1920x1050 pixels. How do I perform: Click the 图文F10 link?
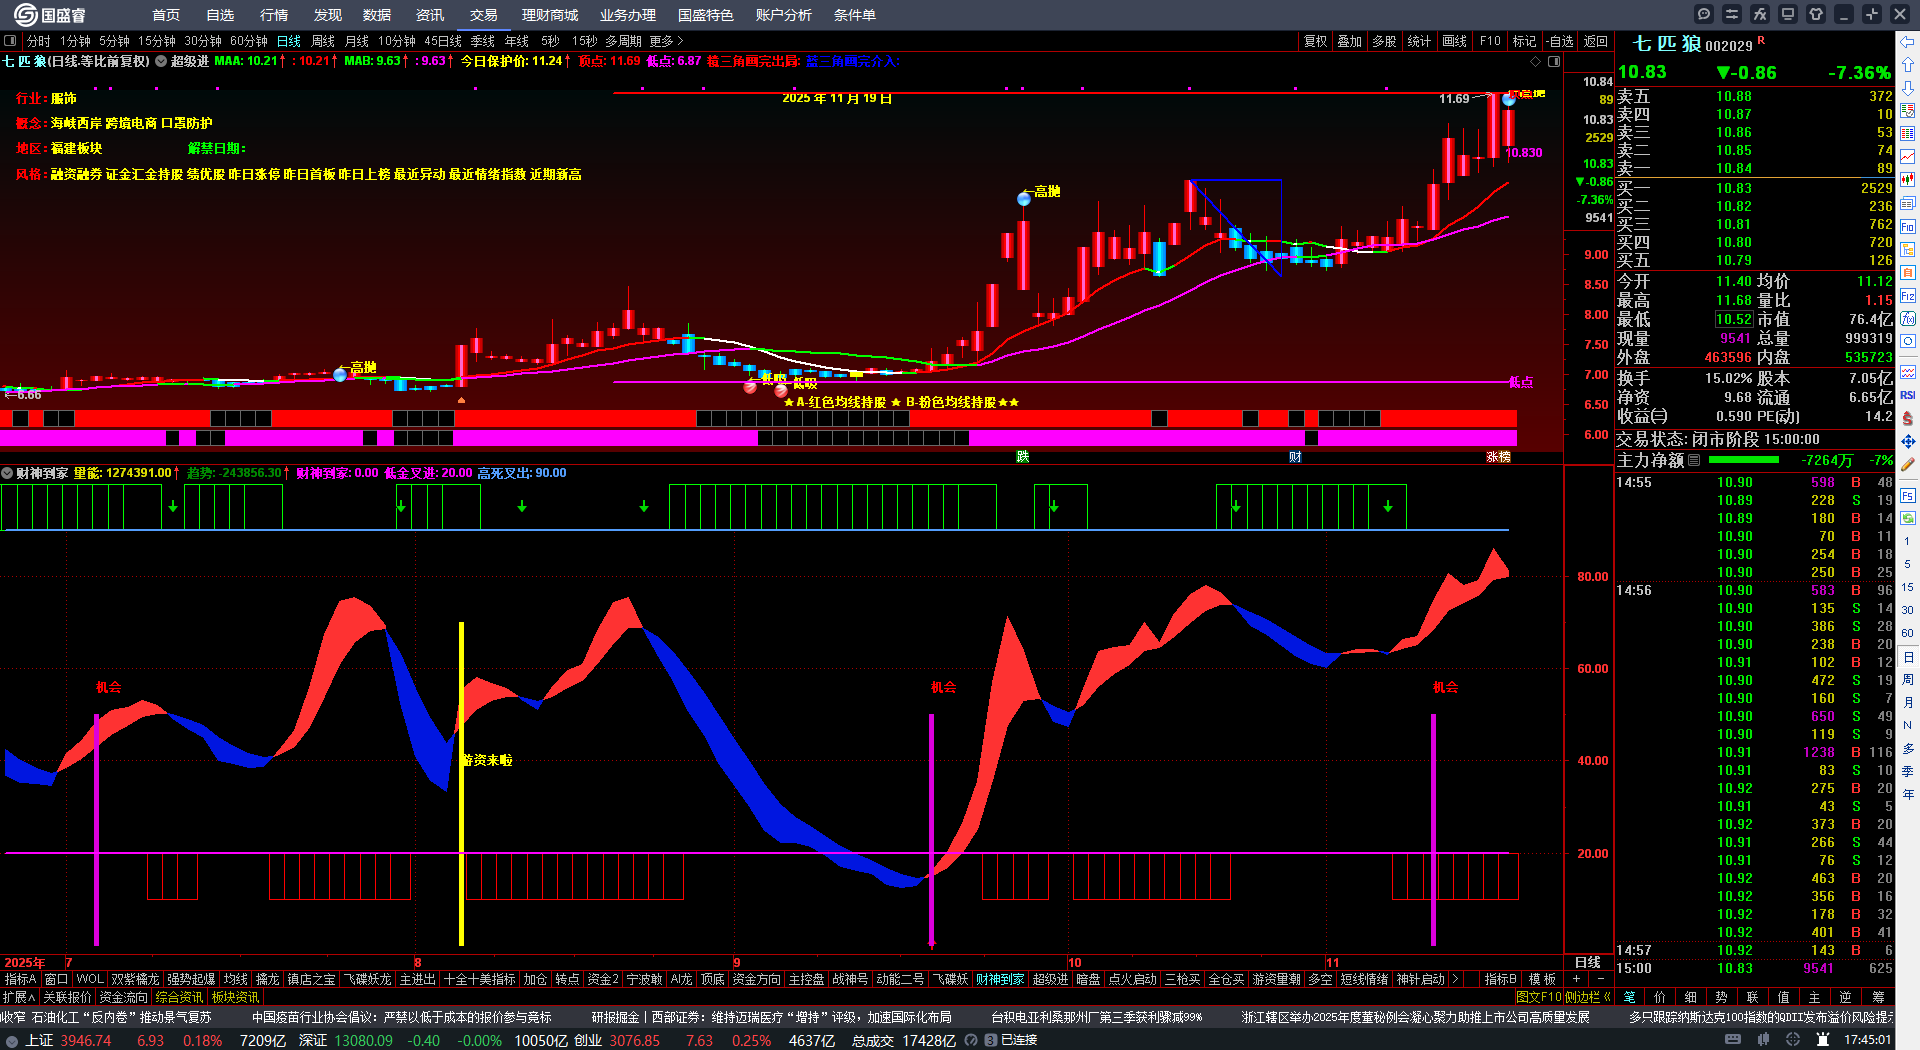click(1538, 997)
